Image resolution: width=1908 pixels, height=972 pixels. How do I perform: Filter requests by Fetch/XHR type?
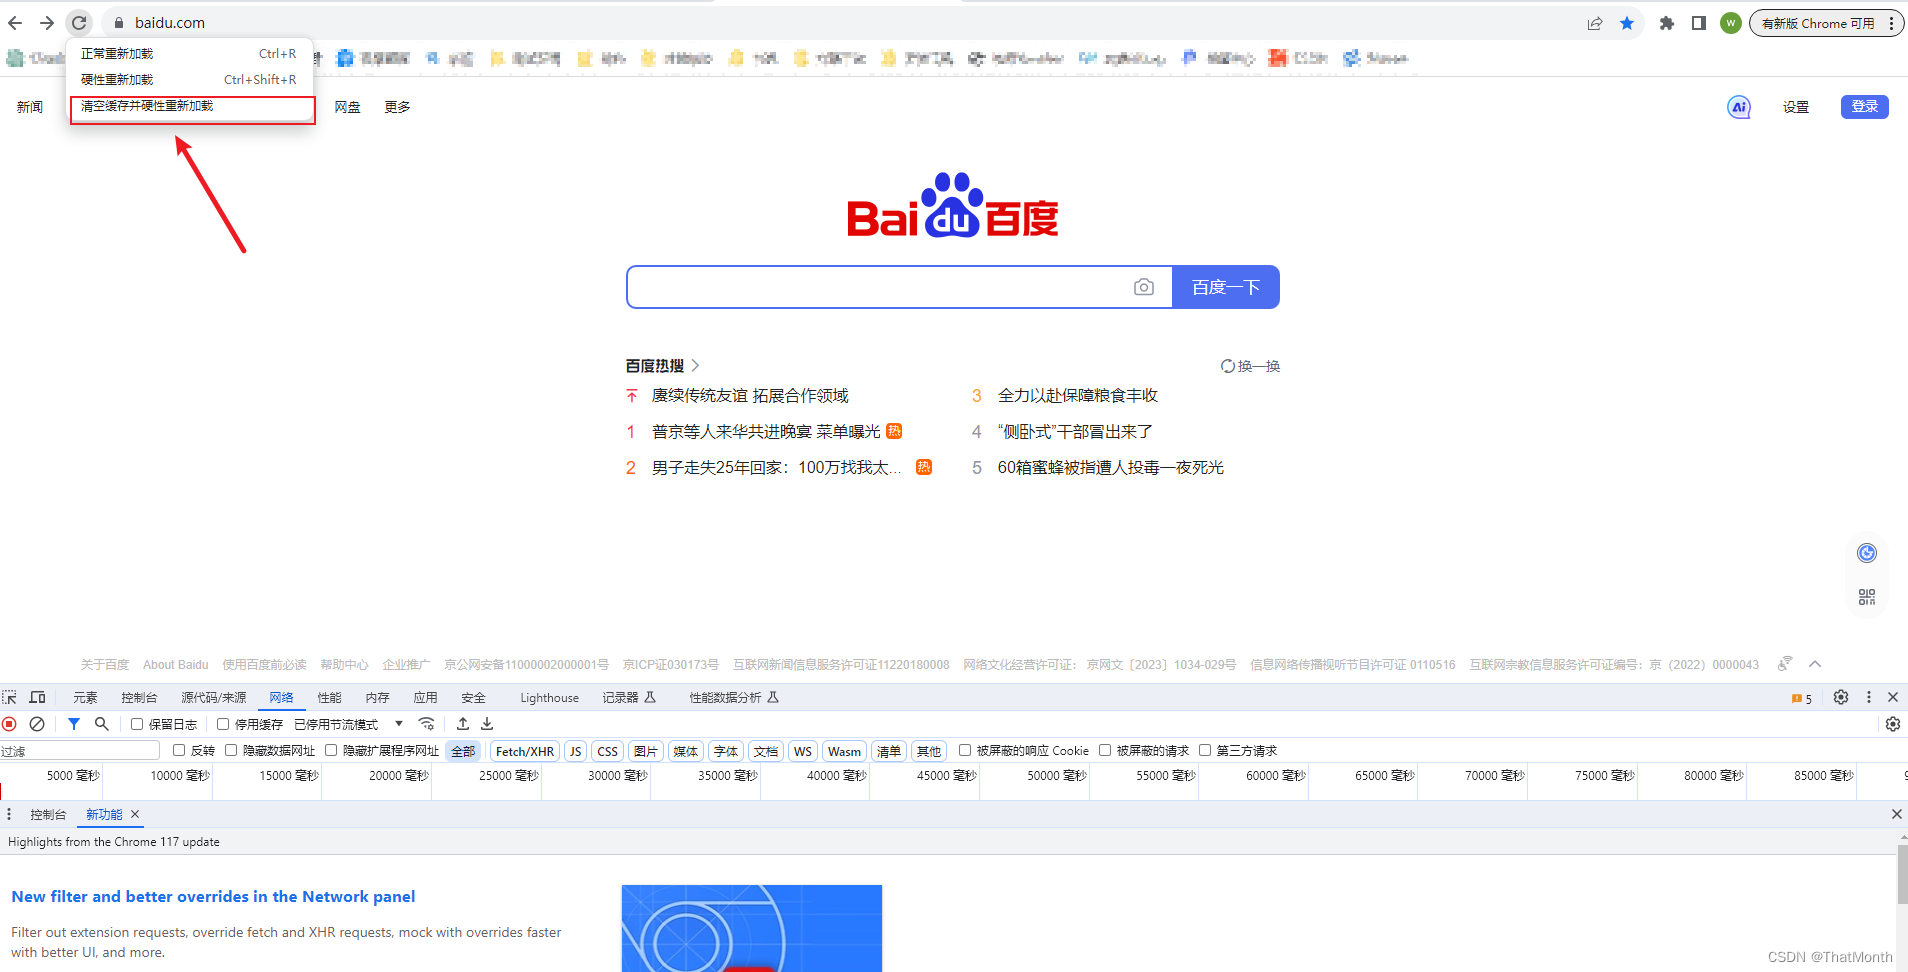point(524,751)
